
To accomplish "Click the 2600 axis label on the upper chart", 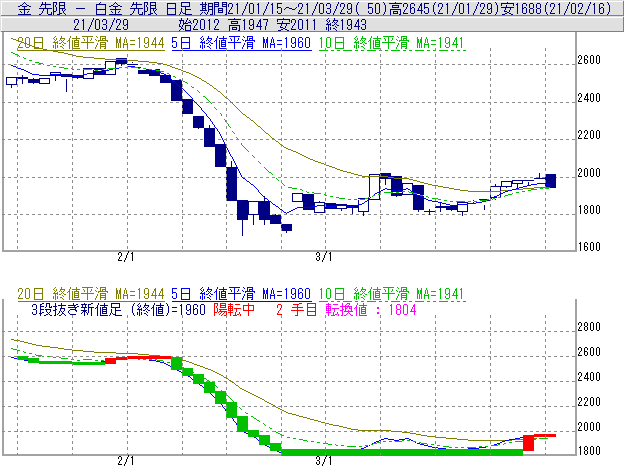I will [589, 60].
